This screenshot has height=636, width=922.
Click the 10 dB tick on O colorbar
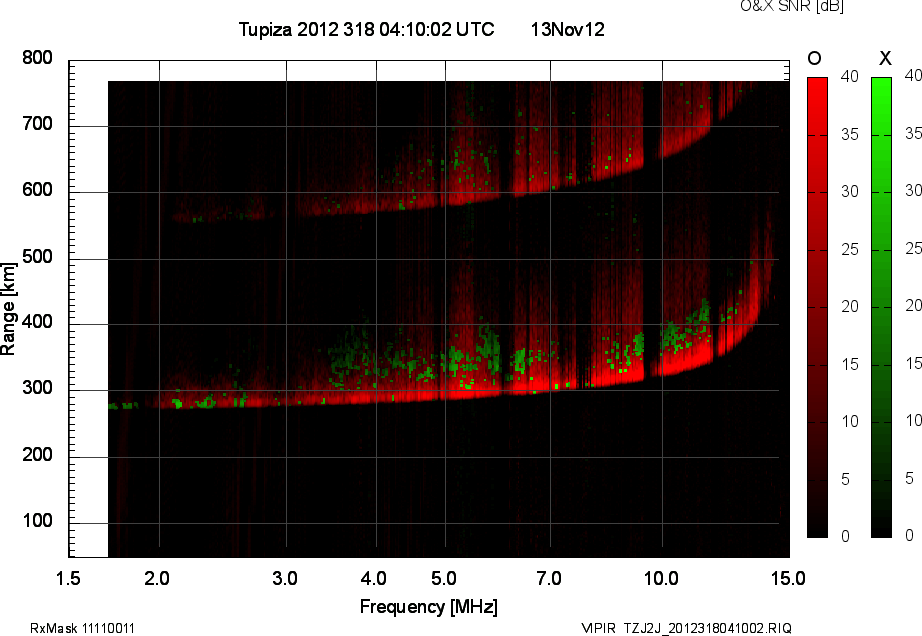(850, 421)
